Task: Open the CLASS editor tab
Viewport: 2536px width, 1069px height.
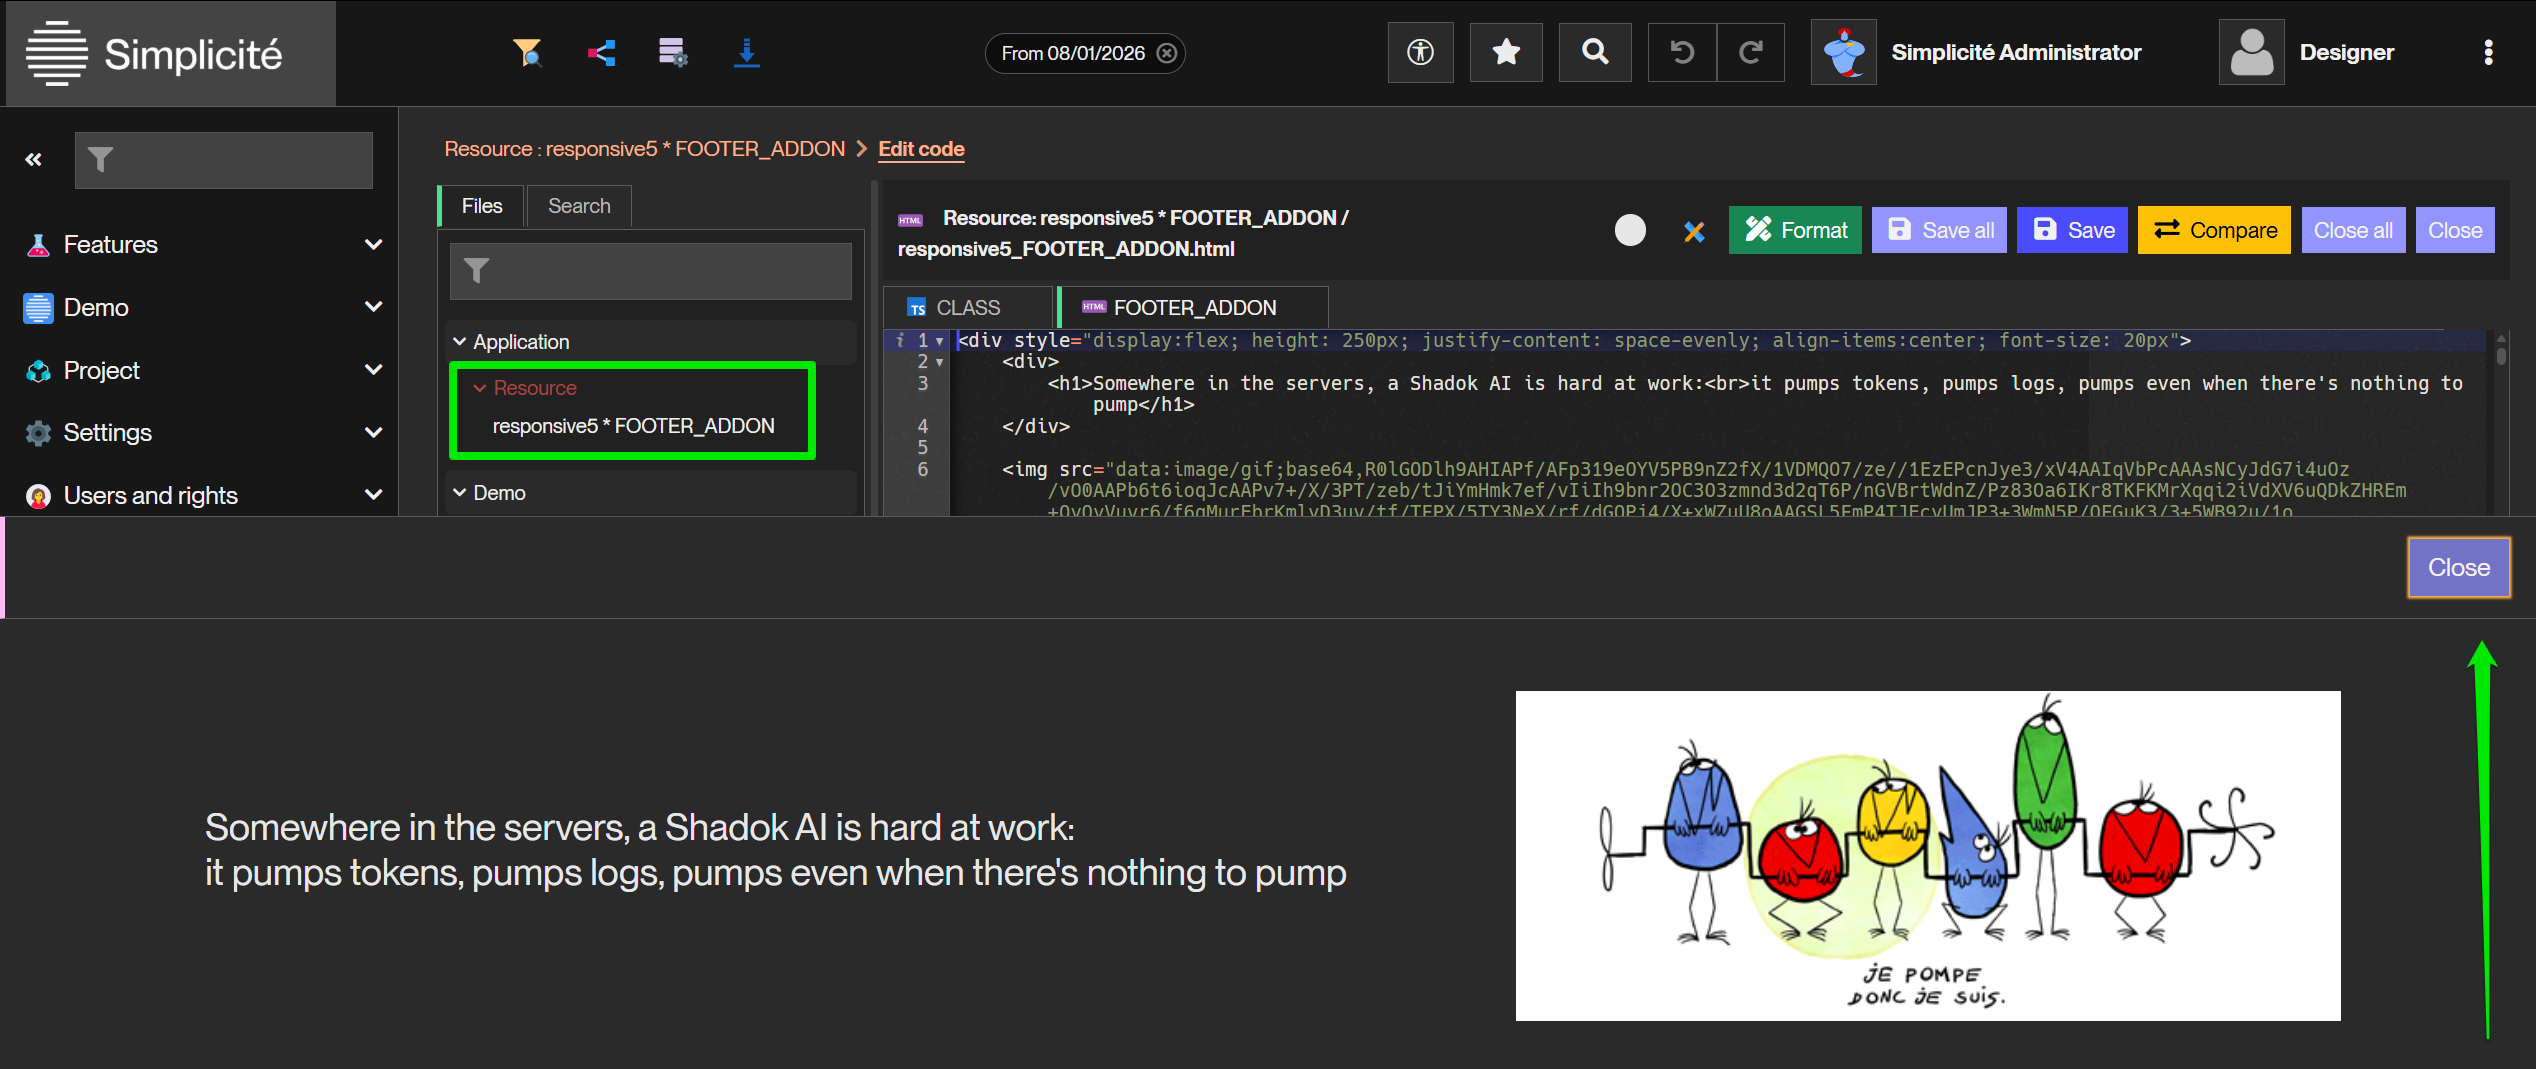Action: 967,308
